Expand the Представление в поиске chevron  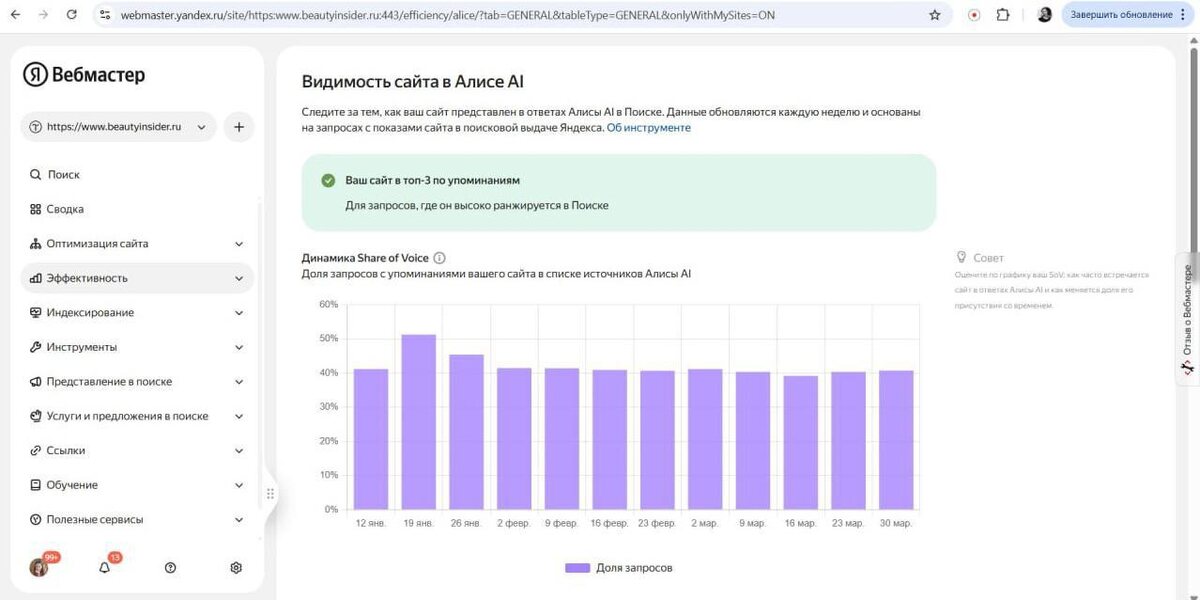coord(239,382)
